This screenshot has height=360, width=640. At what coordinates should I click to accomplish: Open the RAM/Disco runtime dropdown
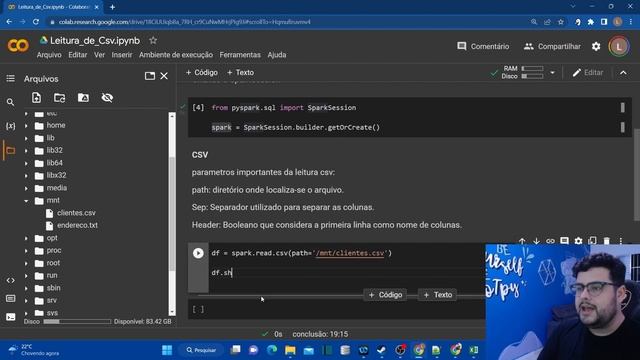click(x=552, y=73)
